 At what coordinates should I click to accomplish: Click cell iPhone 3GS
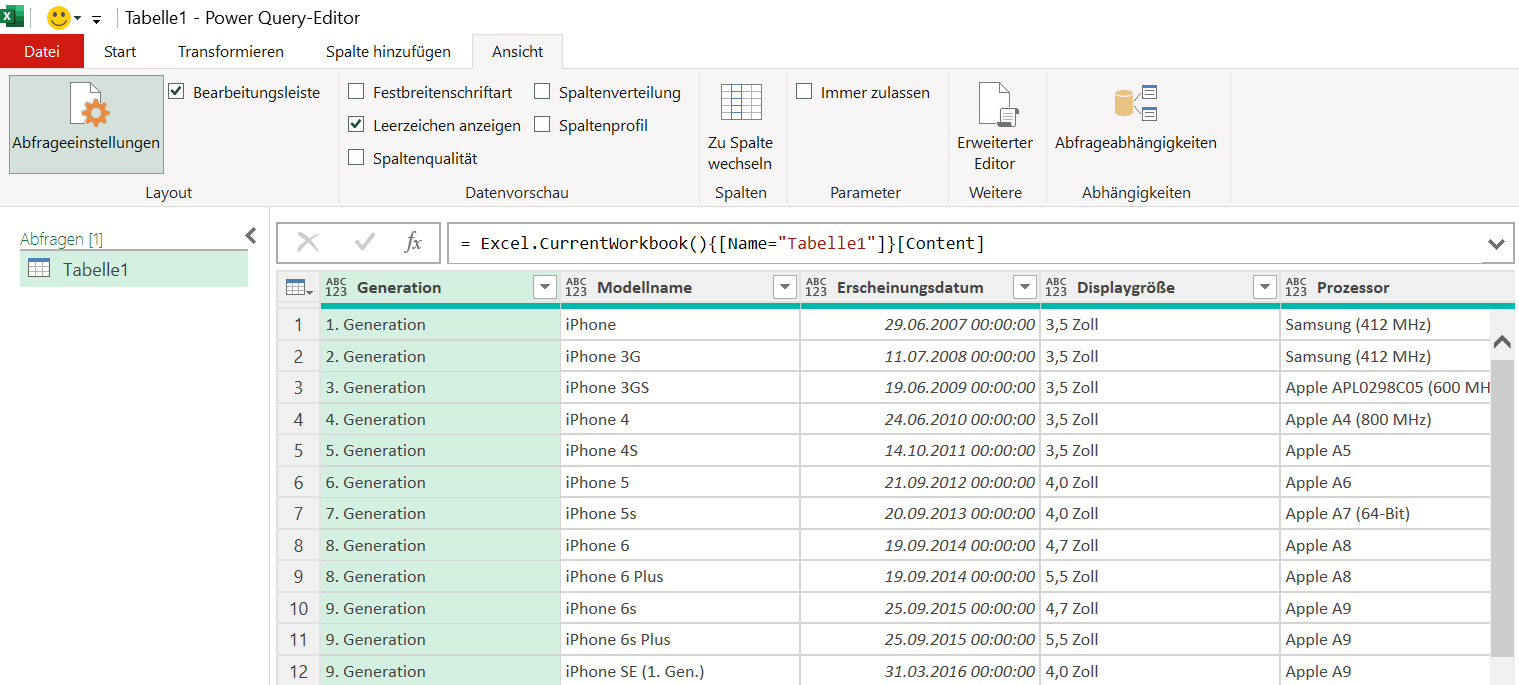pos(680,388)
